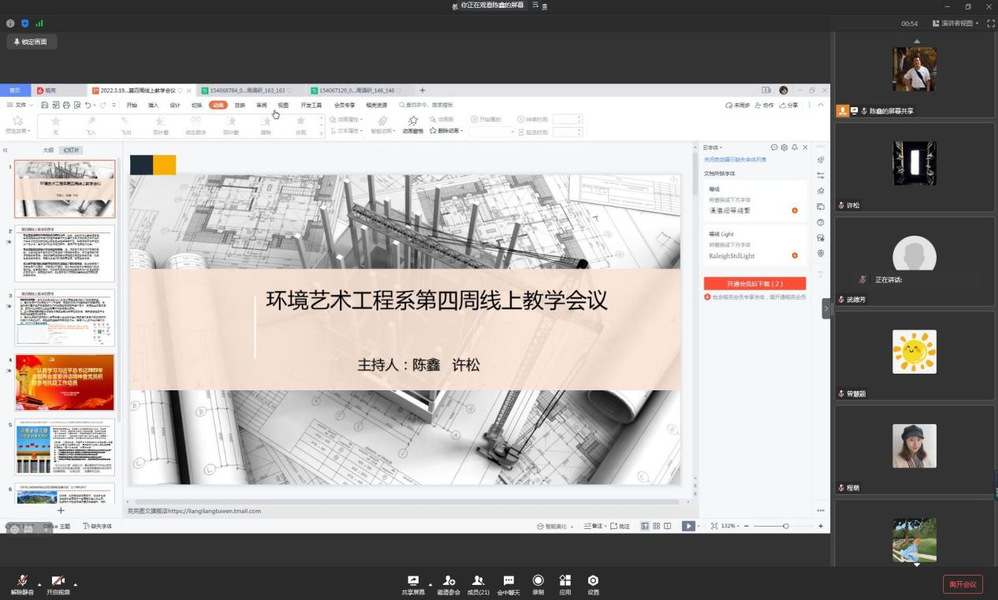Start recording the meeting
The width and height of the screenshot is (998, 600).
(538, 581)
